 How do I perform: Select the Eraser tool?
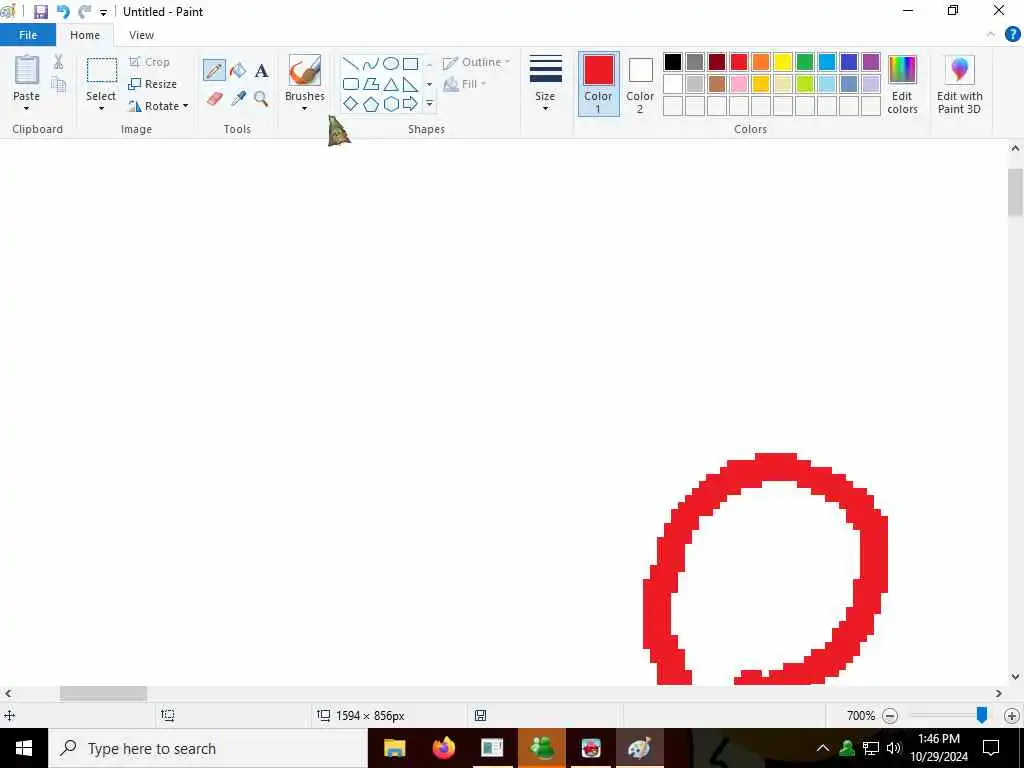coord(215,99)
